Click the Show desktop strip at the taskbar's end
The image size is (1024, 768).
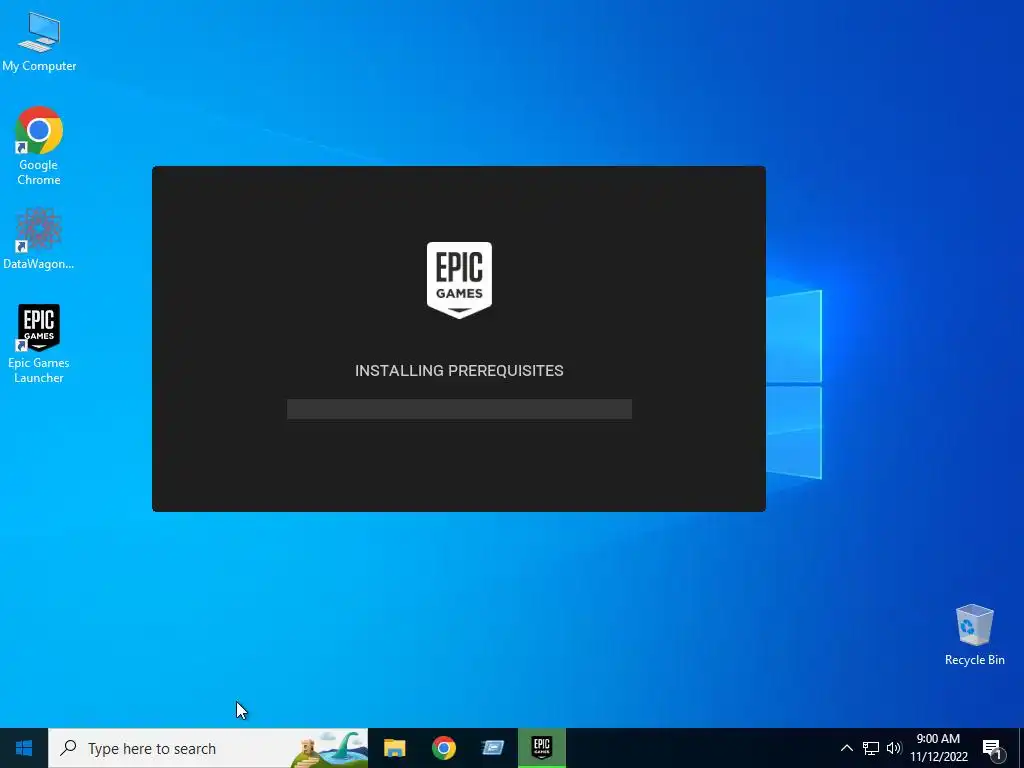(x=1021, y=748)
